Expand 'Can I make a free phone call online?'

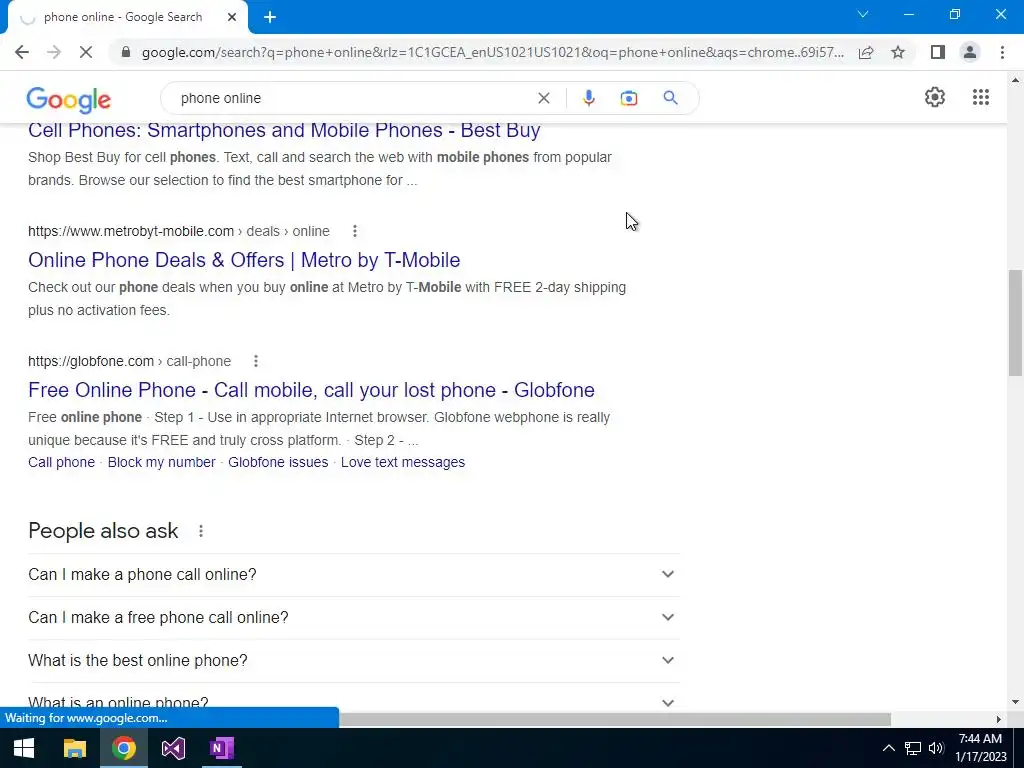pos(353,618)
